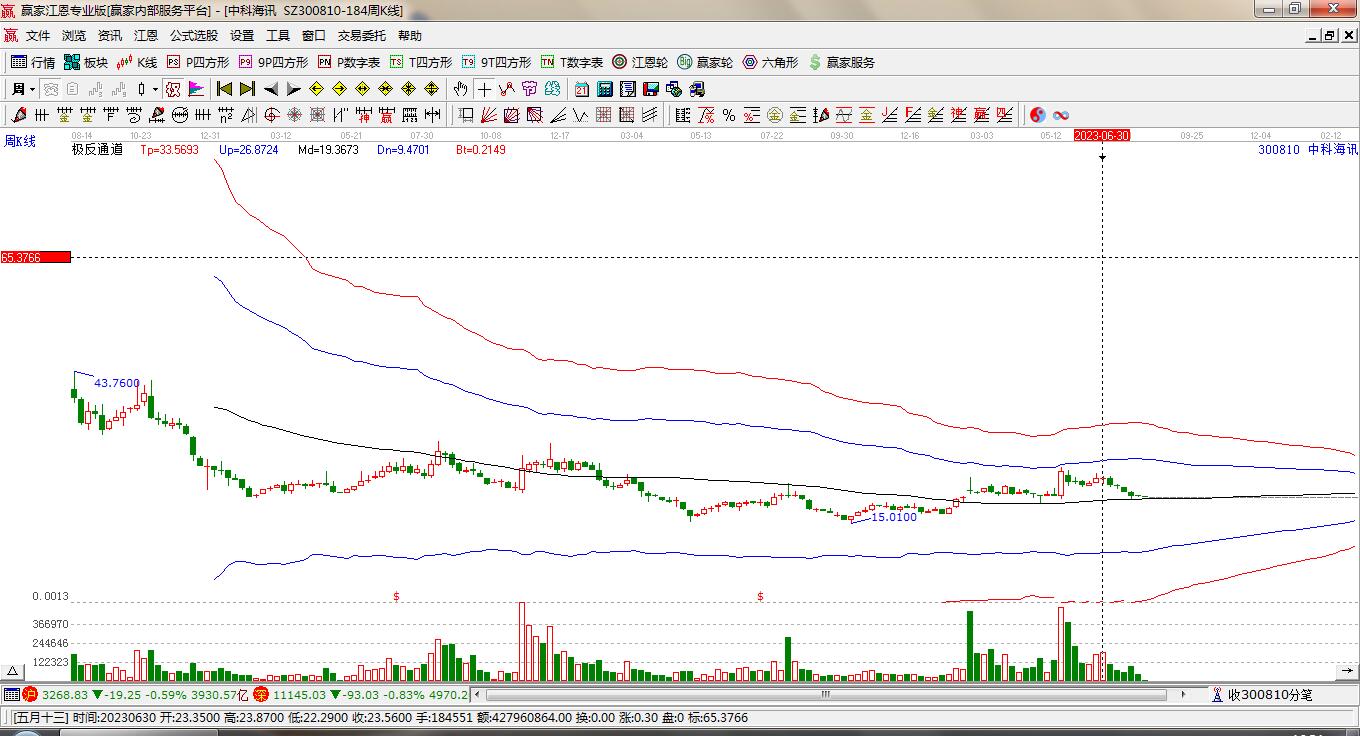Open the 江恩轮 (Gann wheel) tool
Screen dimensions: 1360x736
tap(640, 62)
